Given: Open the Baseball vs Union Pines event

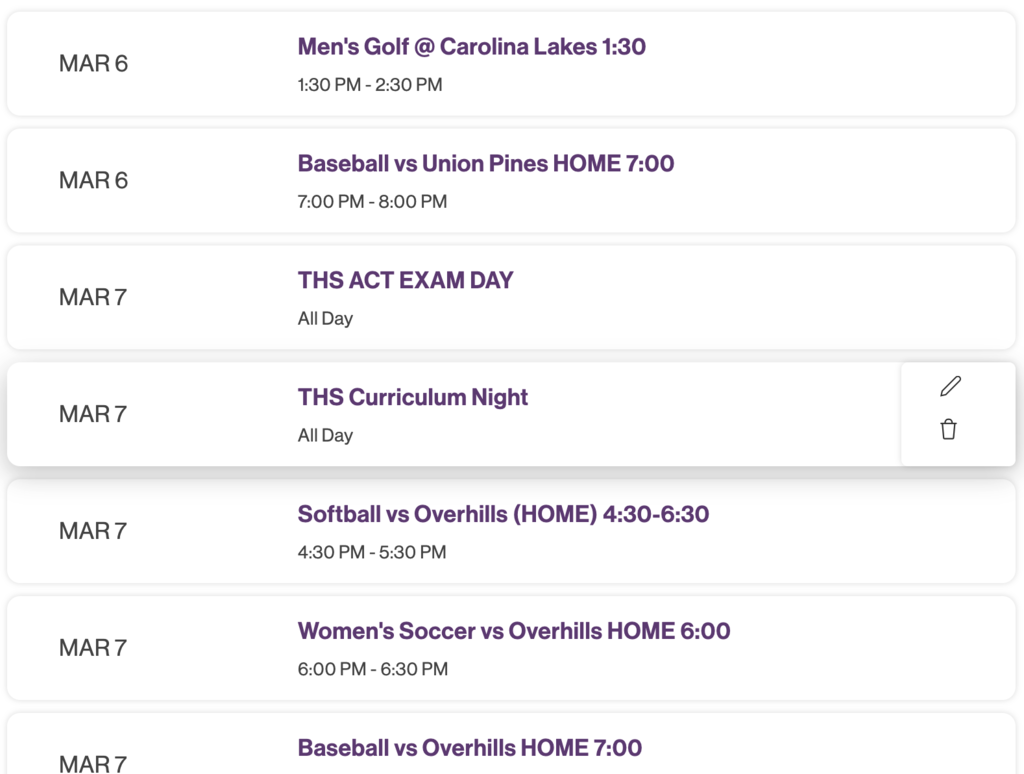Looking at the screenshot, I should point(485,163).
